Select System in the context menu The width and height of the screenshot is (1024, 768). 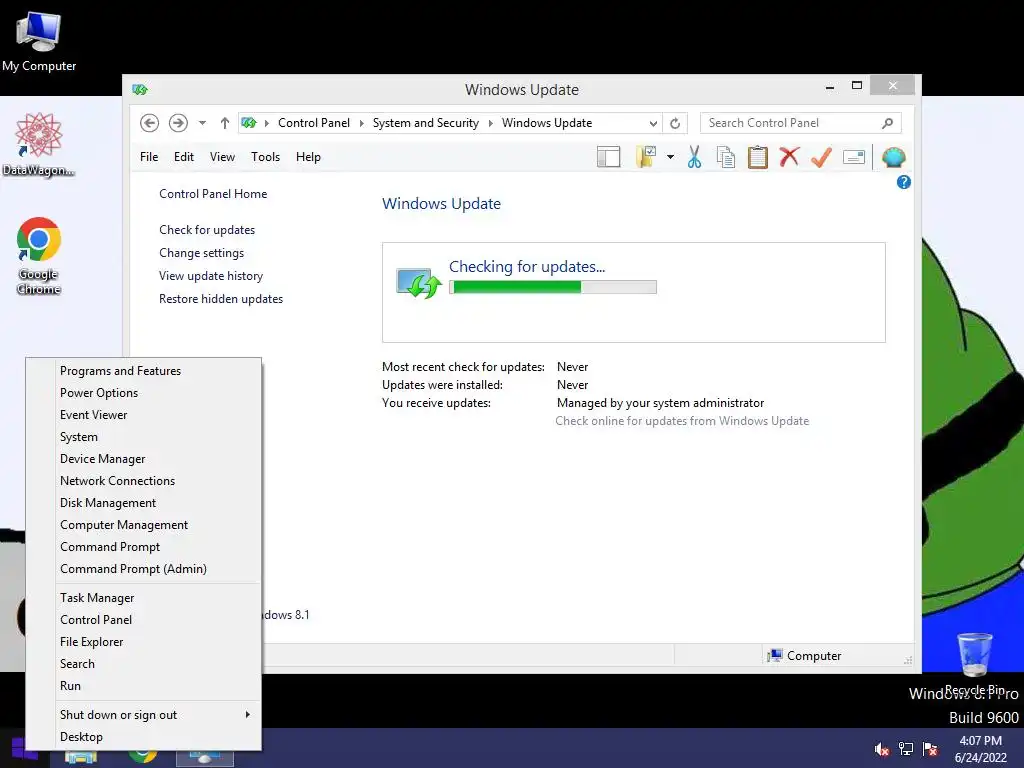tap(78, 437)
